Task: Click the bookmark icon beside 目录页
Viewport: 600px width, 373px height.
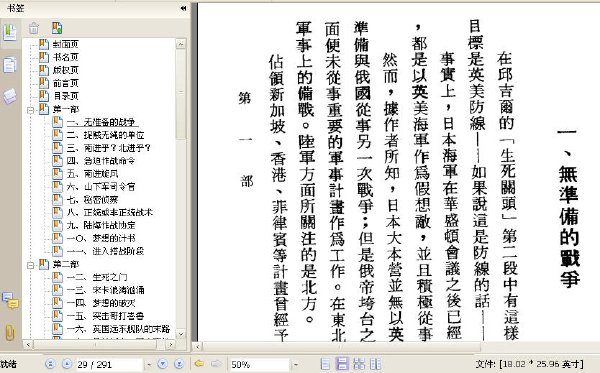Action: click(44, 96)
